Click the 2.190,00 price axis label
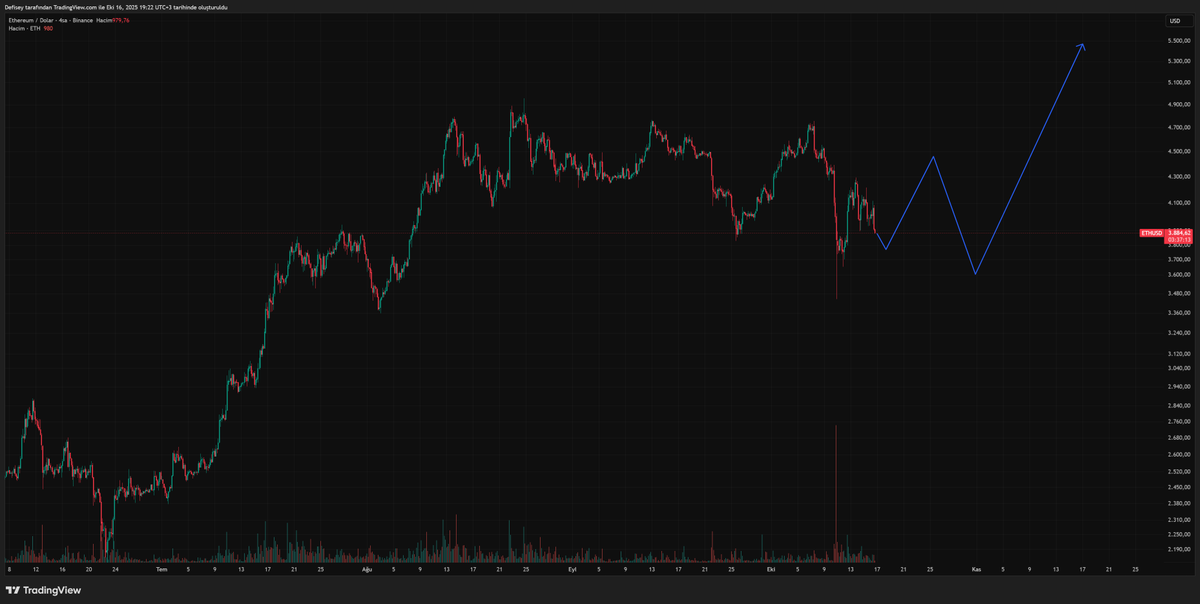 click(1178, 549)
